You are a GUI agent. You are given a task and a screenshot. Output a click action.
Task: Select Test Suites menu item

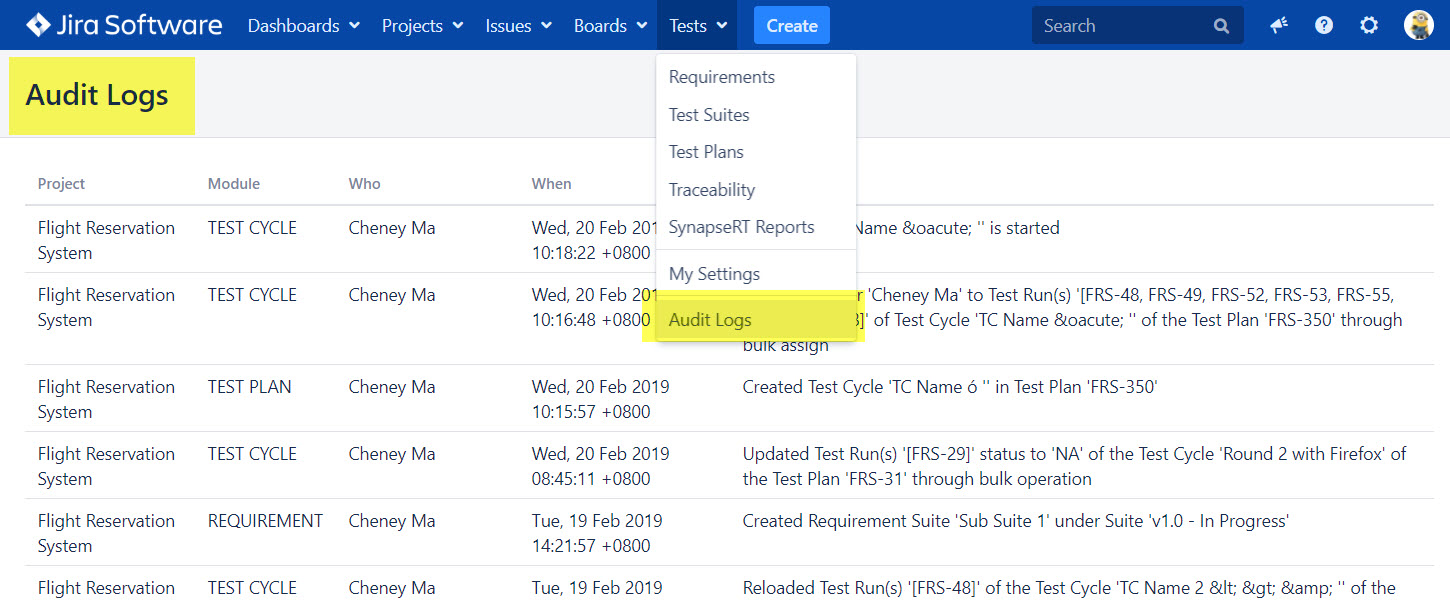(709, 115)
